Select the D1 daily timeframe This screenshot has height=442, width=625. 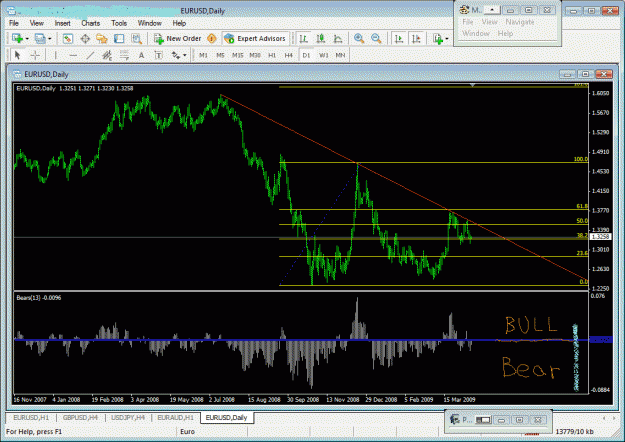[306, 55]
